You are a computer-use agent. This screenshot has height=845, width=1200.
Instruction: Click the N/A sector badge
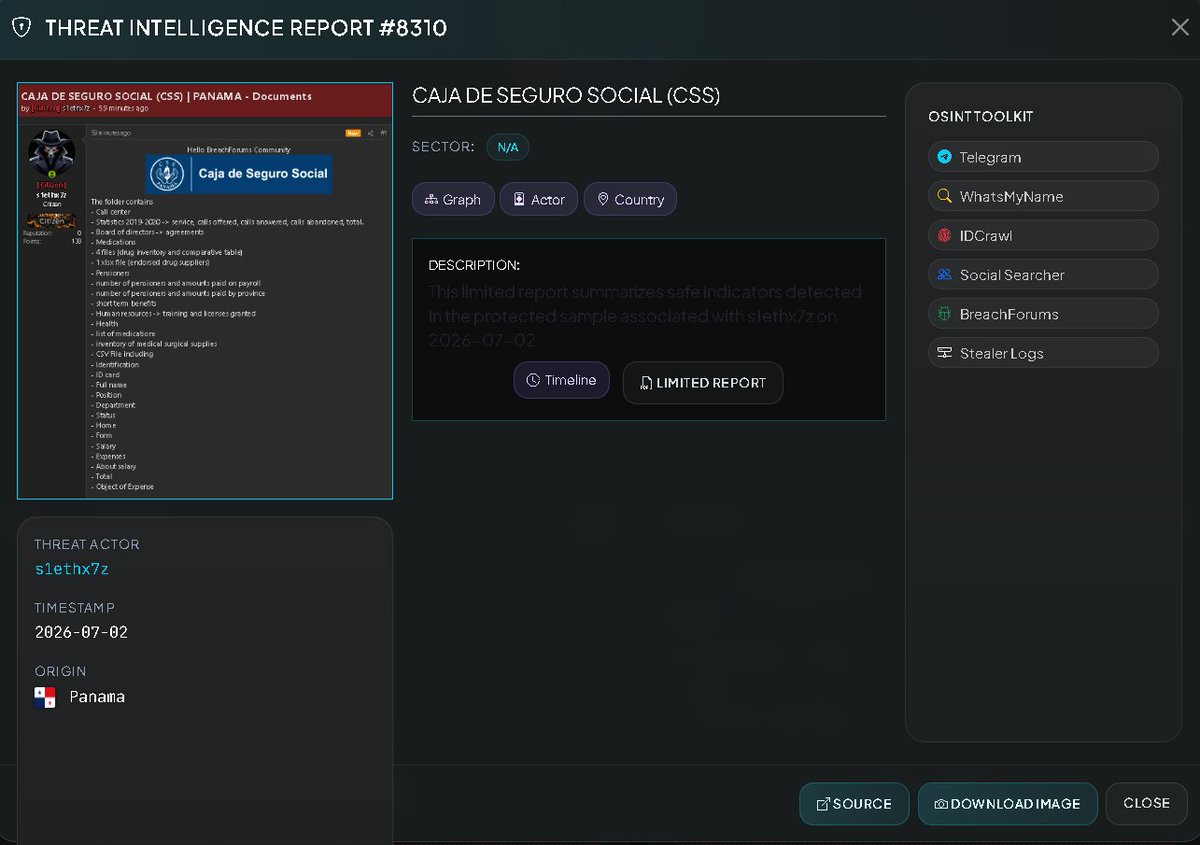508,147
